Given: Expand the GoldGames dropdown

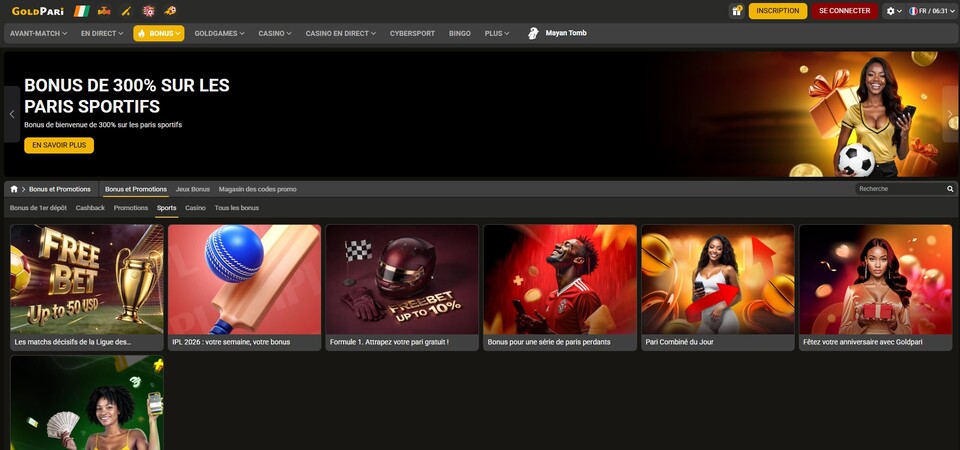Looking at the screenshot, I should tap(219, 34).
